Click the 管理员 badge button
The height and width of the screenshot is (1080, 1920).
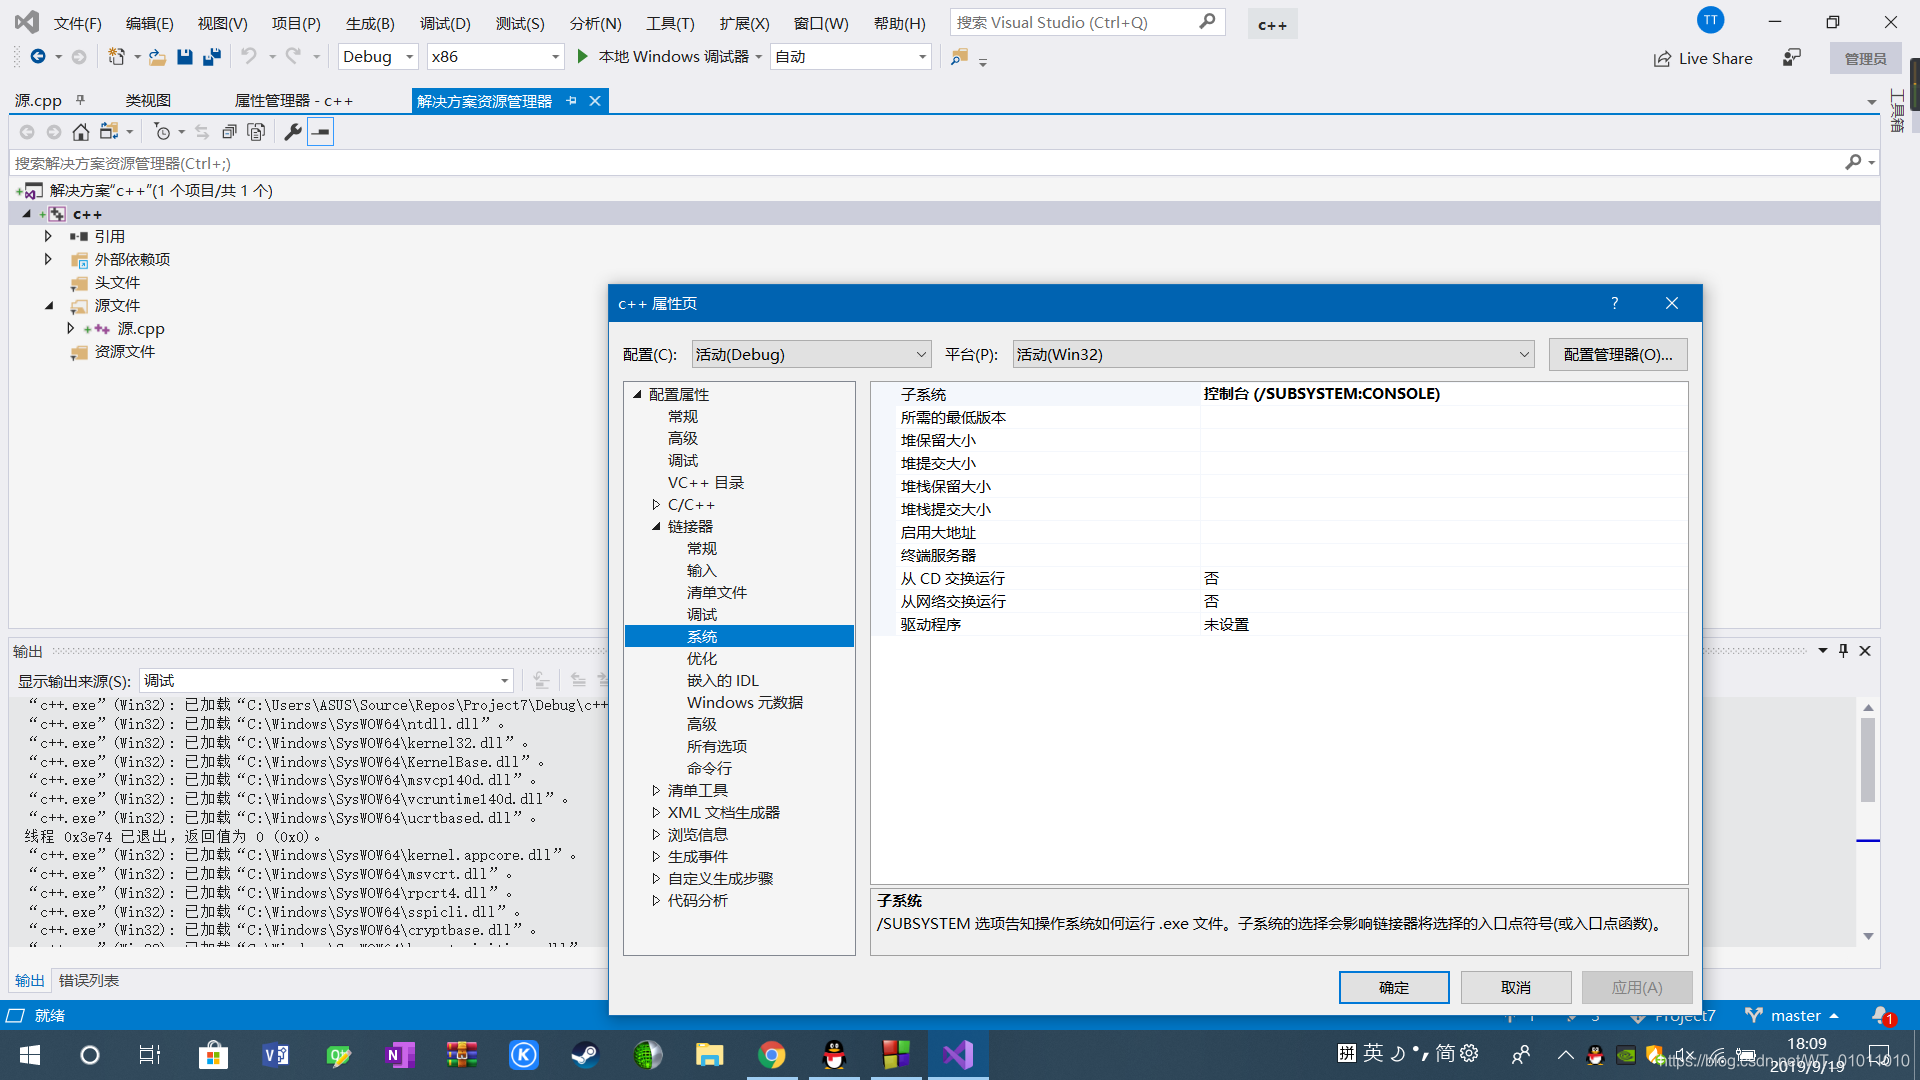pos(1865,58)
